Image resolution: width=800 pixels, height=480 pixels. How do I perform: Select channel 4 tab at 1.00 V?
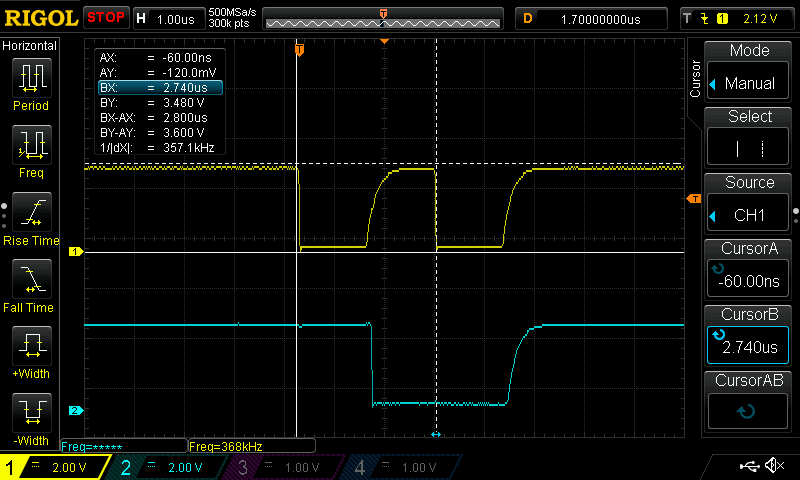point(402,467)
